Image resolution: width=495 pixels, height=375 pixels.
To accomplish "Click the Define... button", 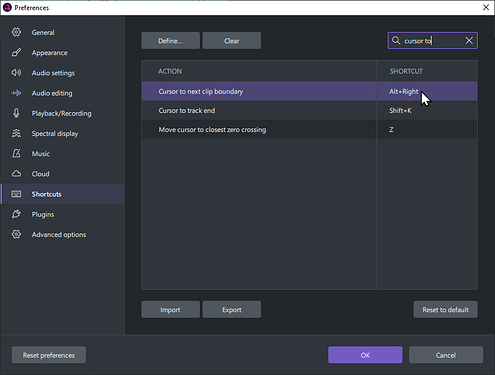I will tap(170, 41).
